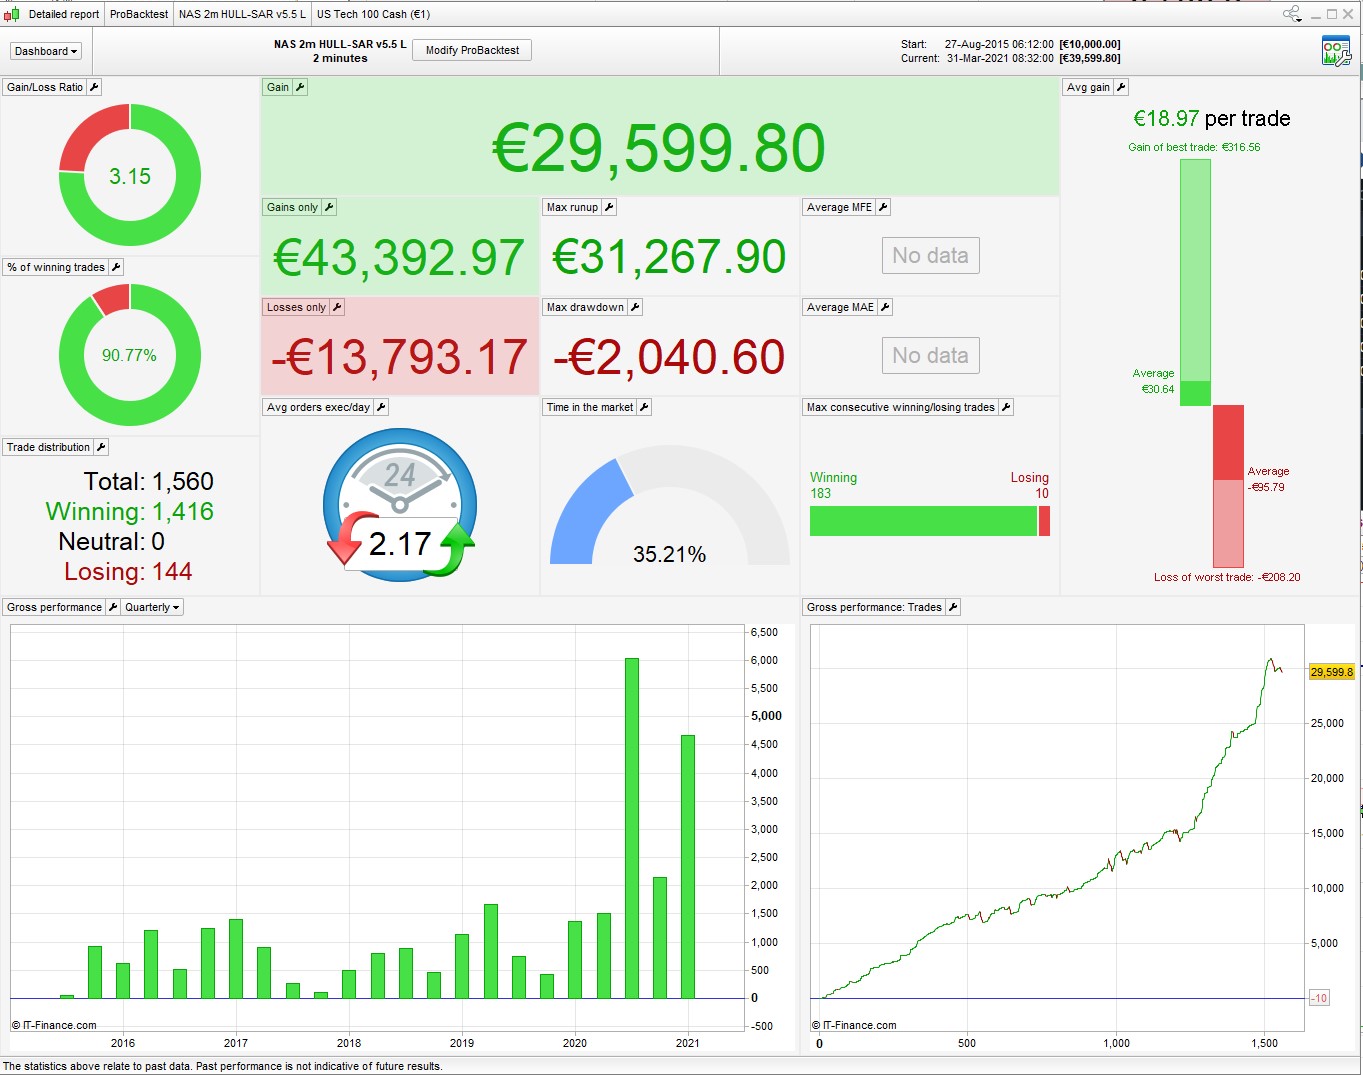The height and width of the screenshot is (1075, 1363).
Task: Click the green winning streak bar
Action: (923, 521)
